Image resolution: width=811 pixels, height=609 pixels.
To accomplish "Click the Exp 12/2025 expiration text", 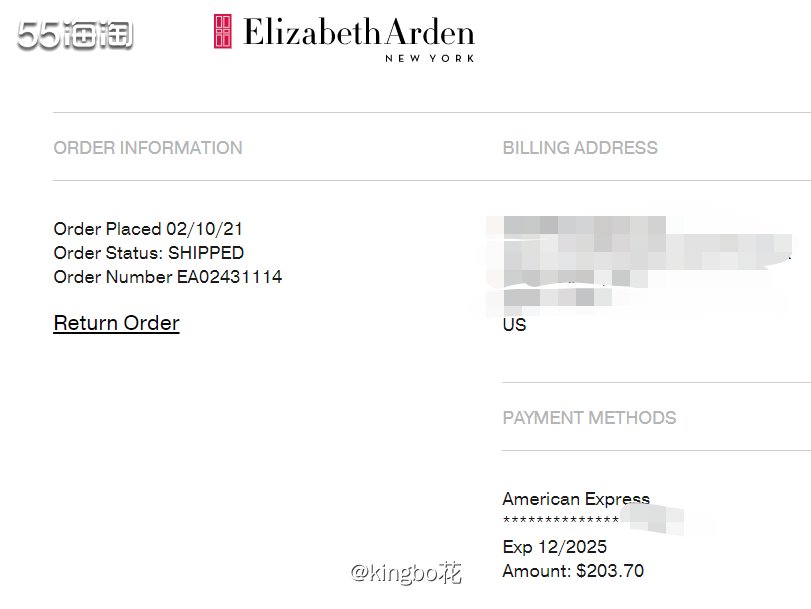I will click(554, 547).
